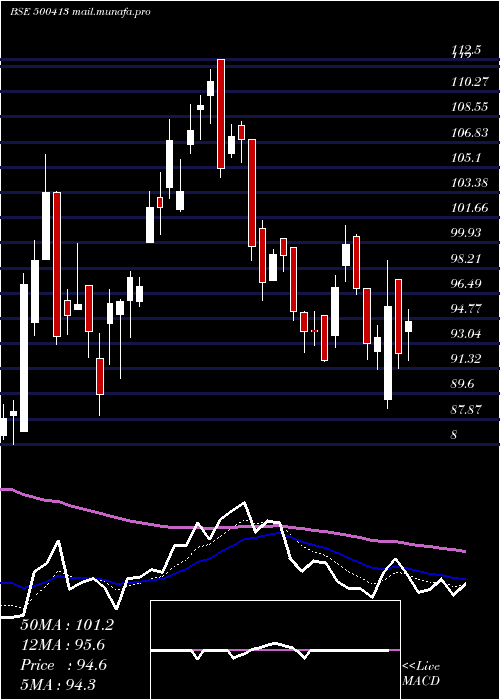Click the 'BSE 500413 mail.munafa.pro' chart title

tap(80, 12)
